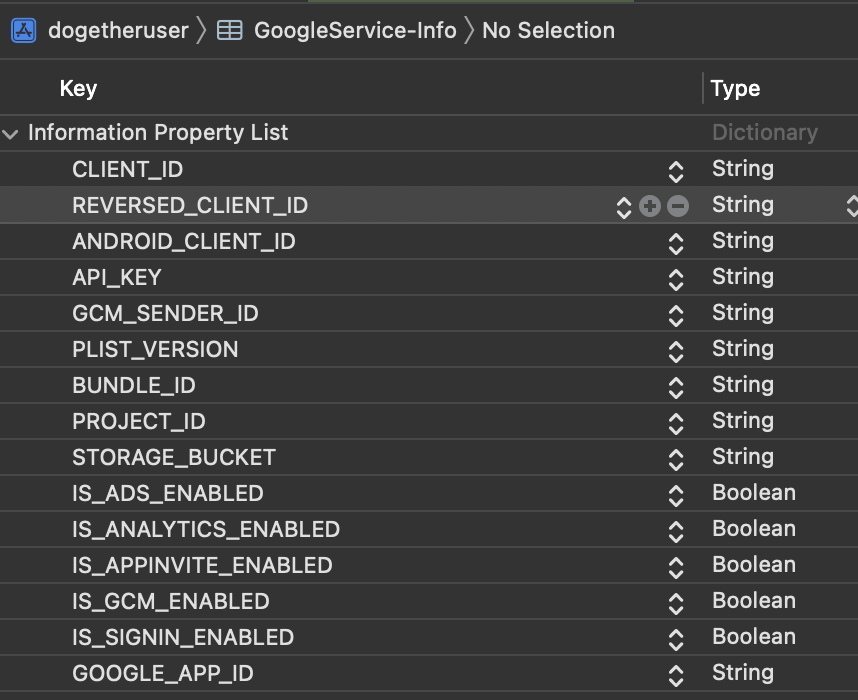This screenshot has width=858, height=700.
Task: Click the Dictionary type of Information Property List
Action: [765, 133]
